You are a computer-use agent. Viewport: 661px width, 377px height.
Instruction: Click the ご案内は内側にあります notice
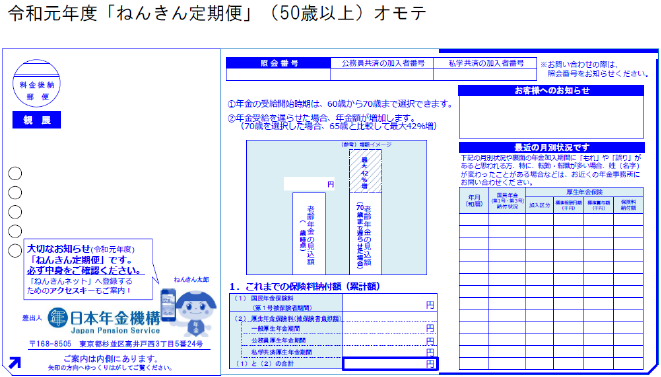[x=110, y=359]
